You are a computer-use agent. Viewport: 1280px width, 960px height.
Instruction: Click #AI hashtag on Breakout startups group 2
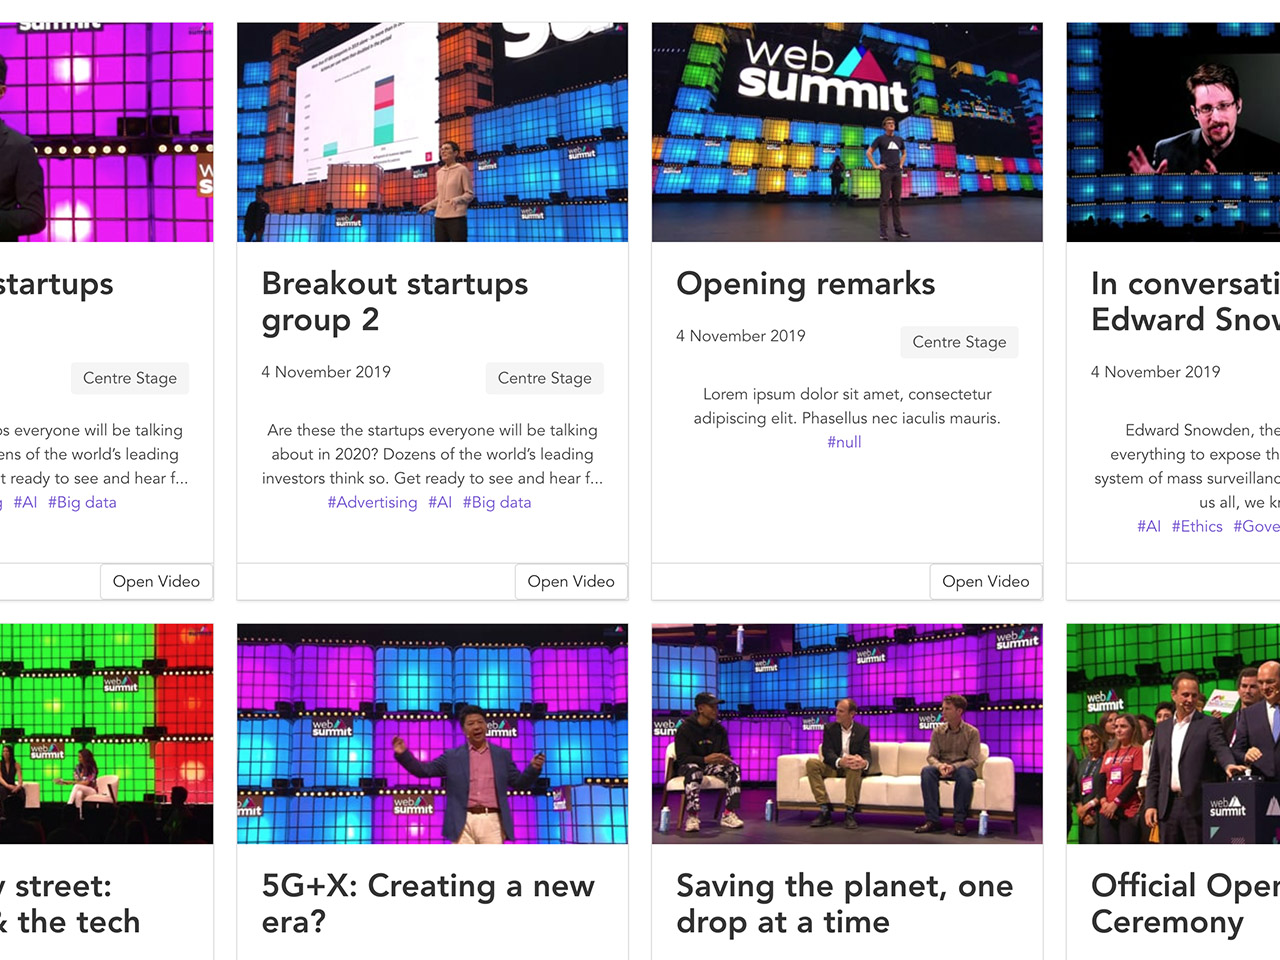440,502
